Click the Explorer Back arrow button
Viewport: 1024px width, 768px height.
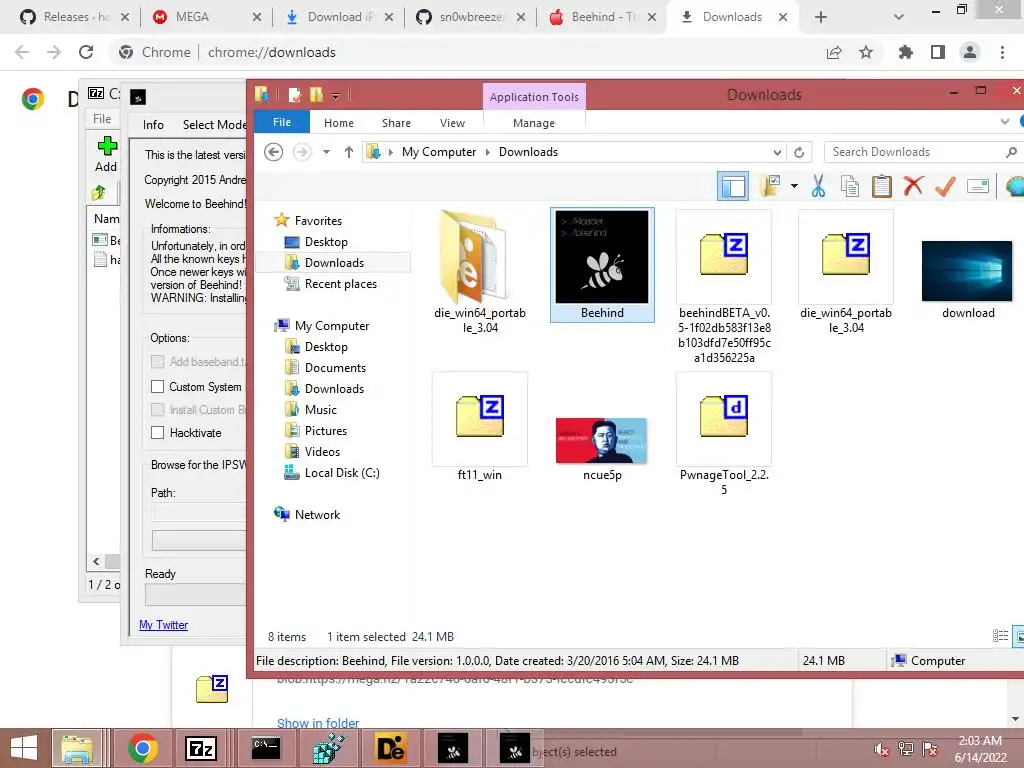click(274, 152)
